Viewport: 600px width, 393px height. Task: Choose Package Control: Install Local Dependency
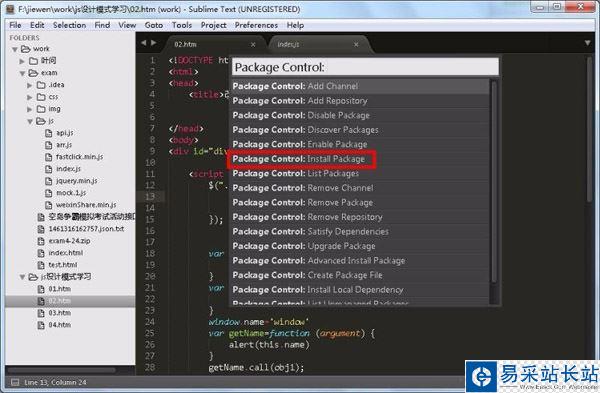[360, 290]
